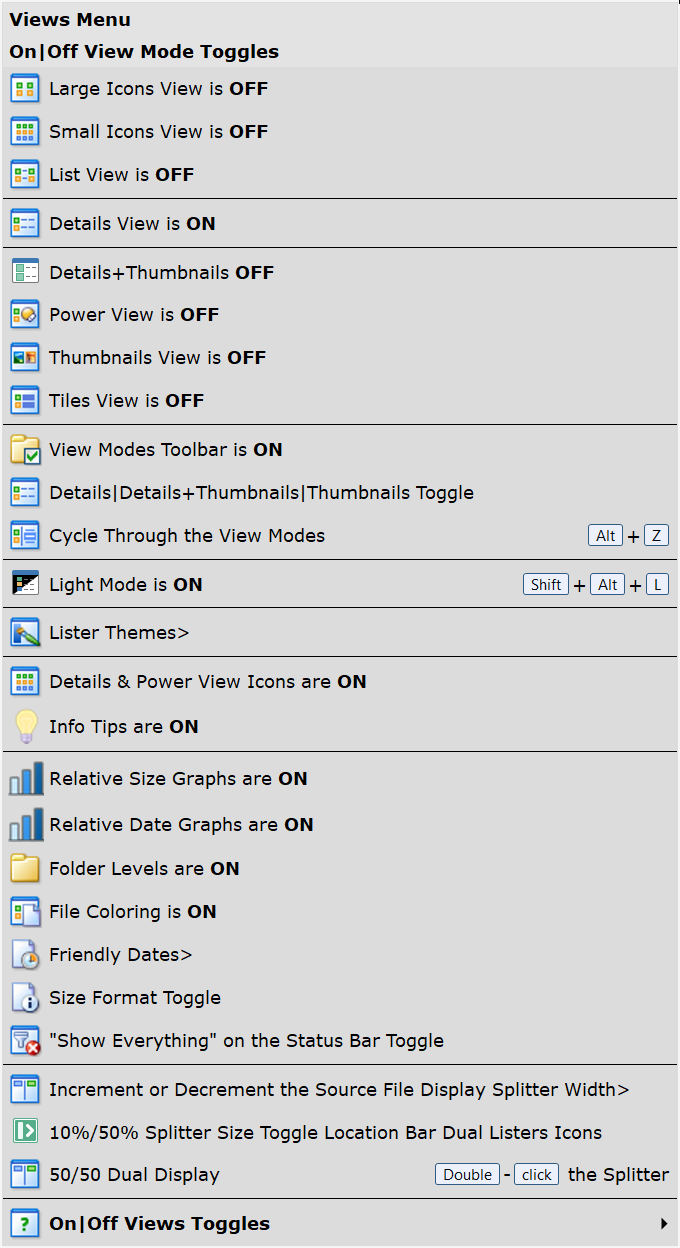The height and width of the screenshot is (1248, 680).
Task: Click 50/50 Dual Display
Action: coord(340,1174)
